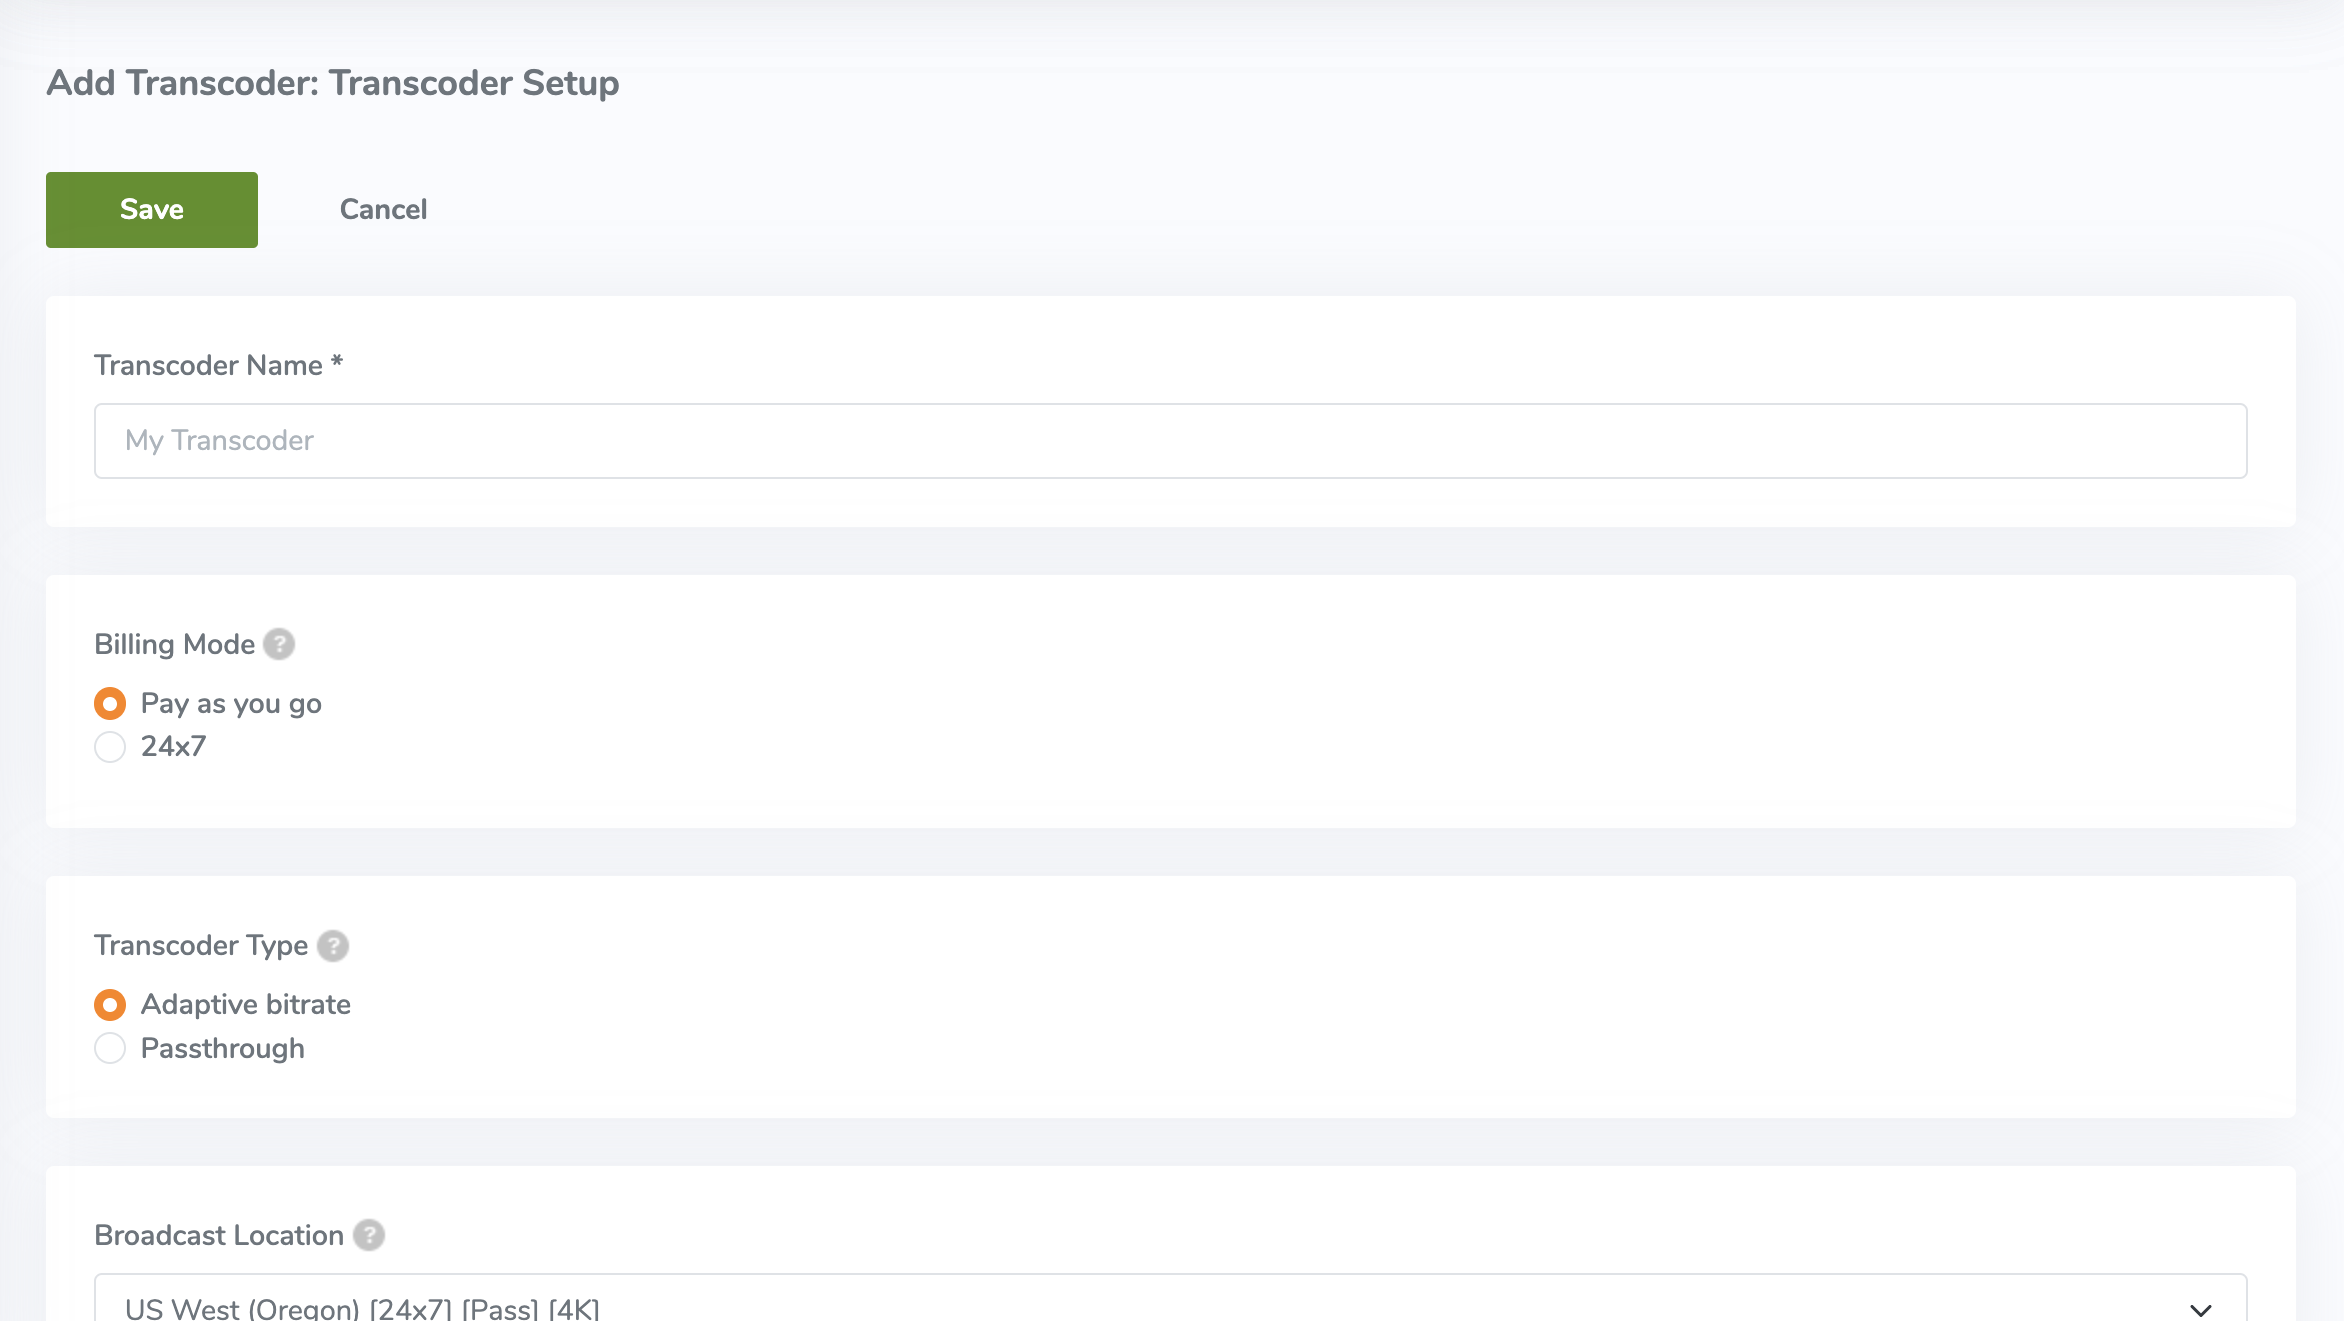The image size is (2344, 1321).
Task: Click the 'Billing Mode' section label
Action: point(174,644)
